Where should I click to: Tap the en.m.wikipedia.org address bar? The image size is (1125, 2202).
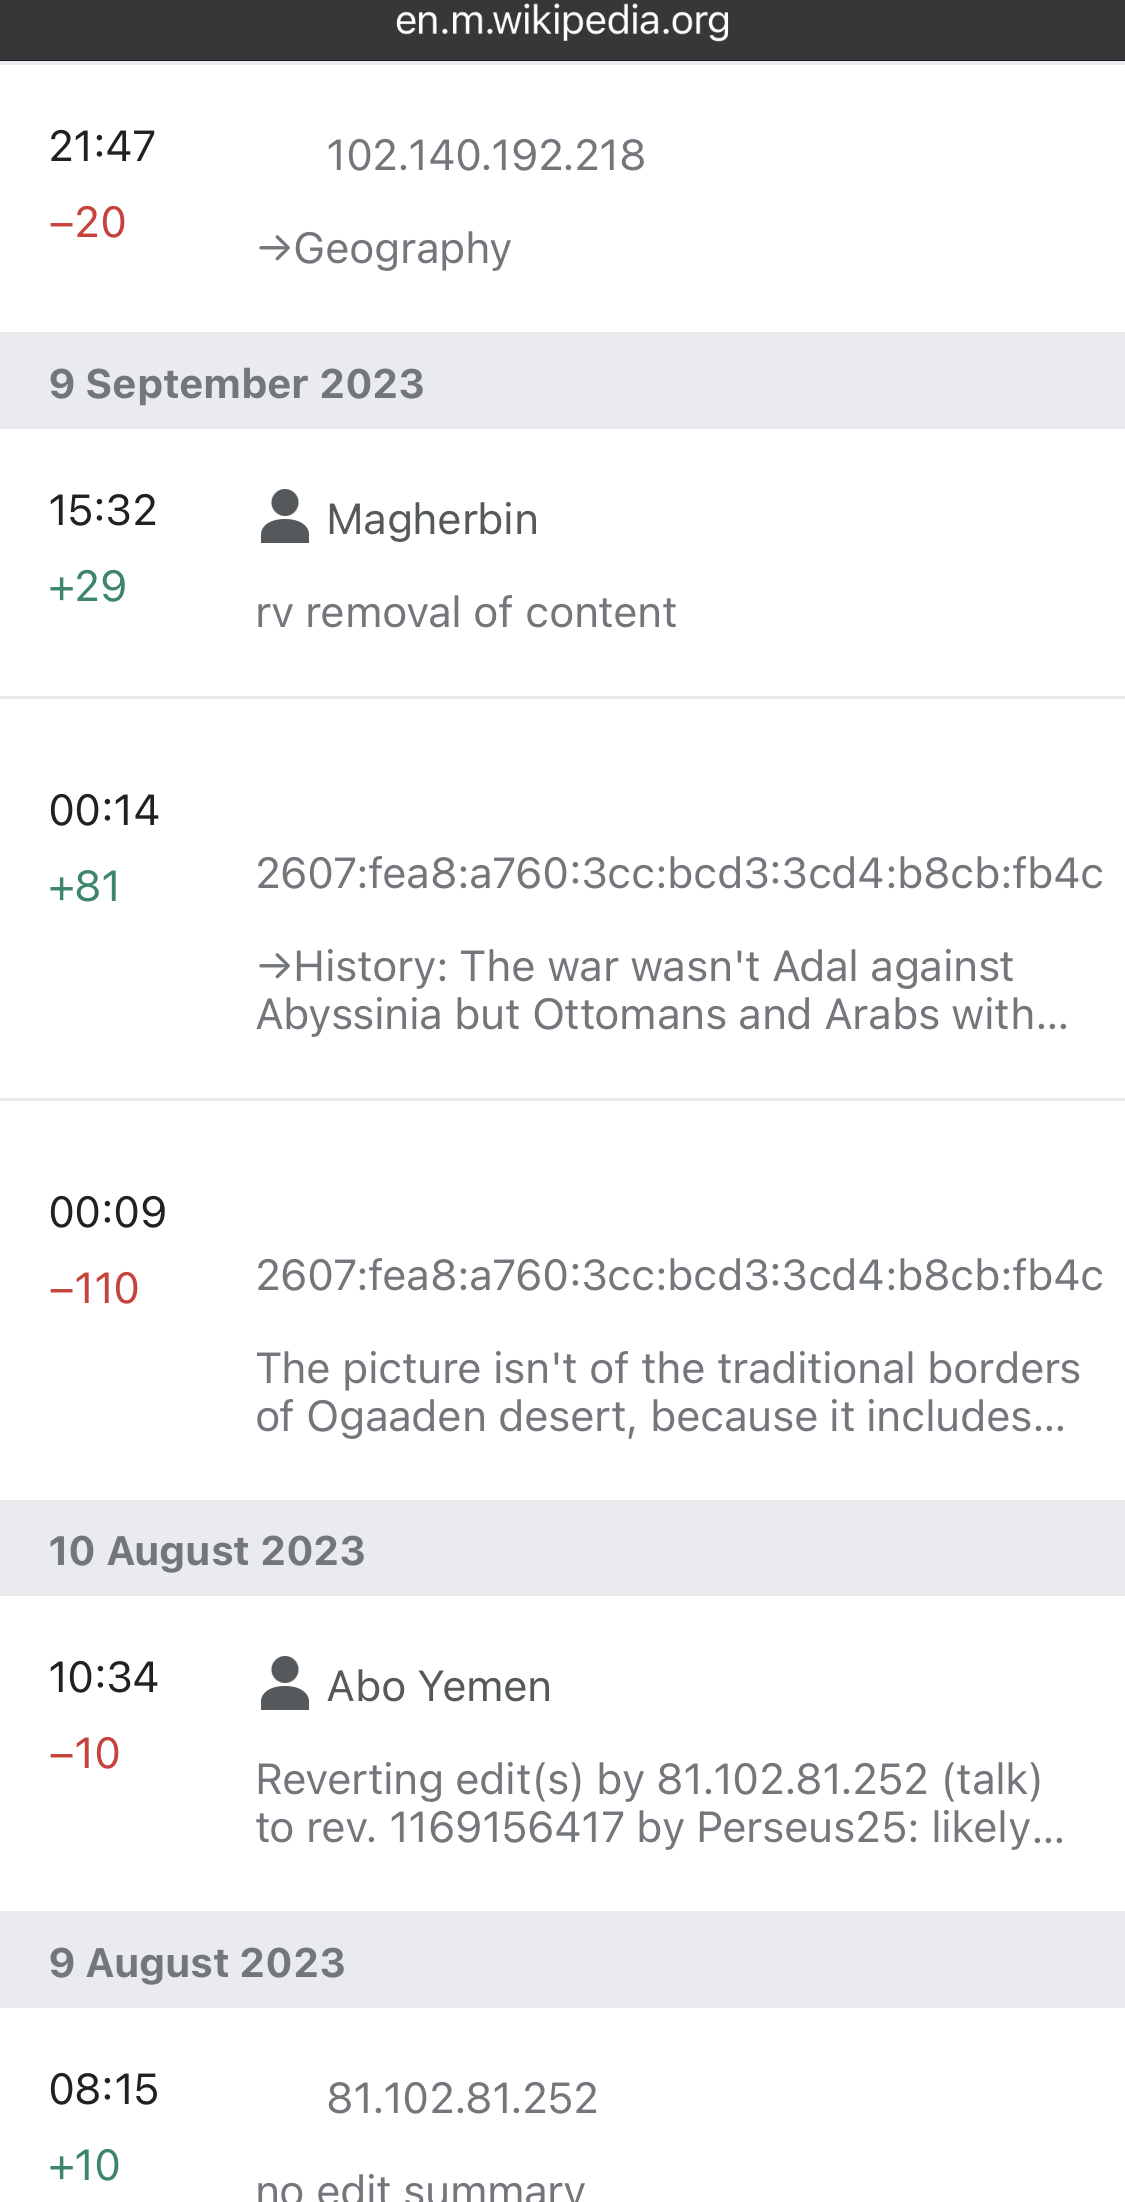click(562, 22)
